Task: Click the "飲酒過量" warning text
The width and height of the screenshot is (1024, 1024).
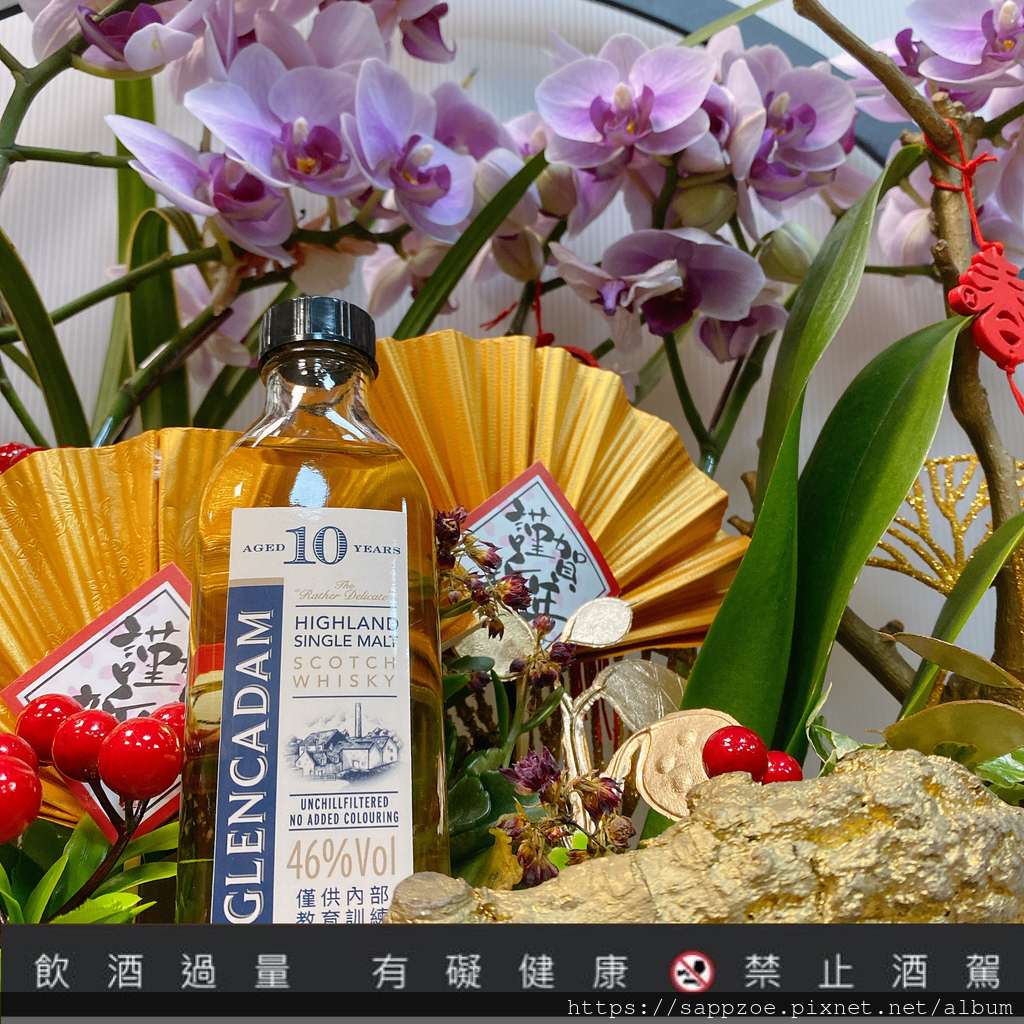Action: click(163, 971)
